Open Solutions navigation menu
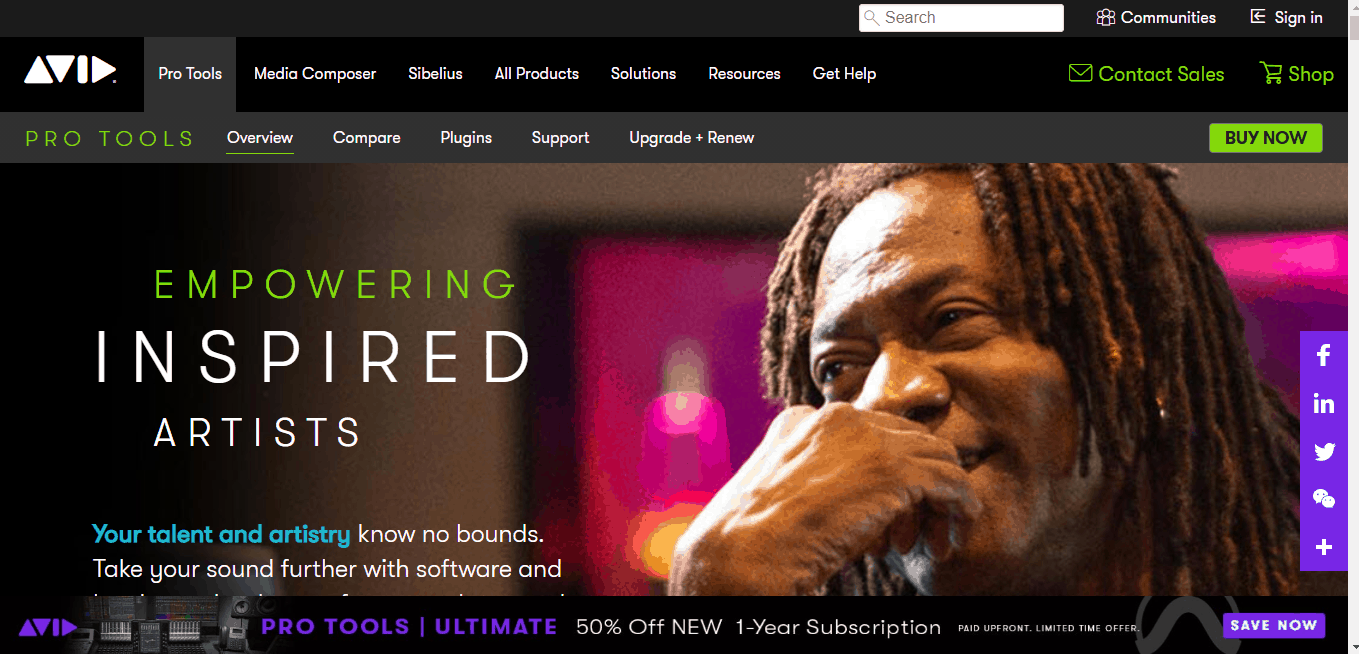The width and height of the screenshot is (1359, 654). tap(643, 74)
